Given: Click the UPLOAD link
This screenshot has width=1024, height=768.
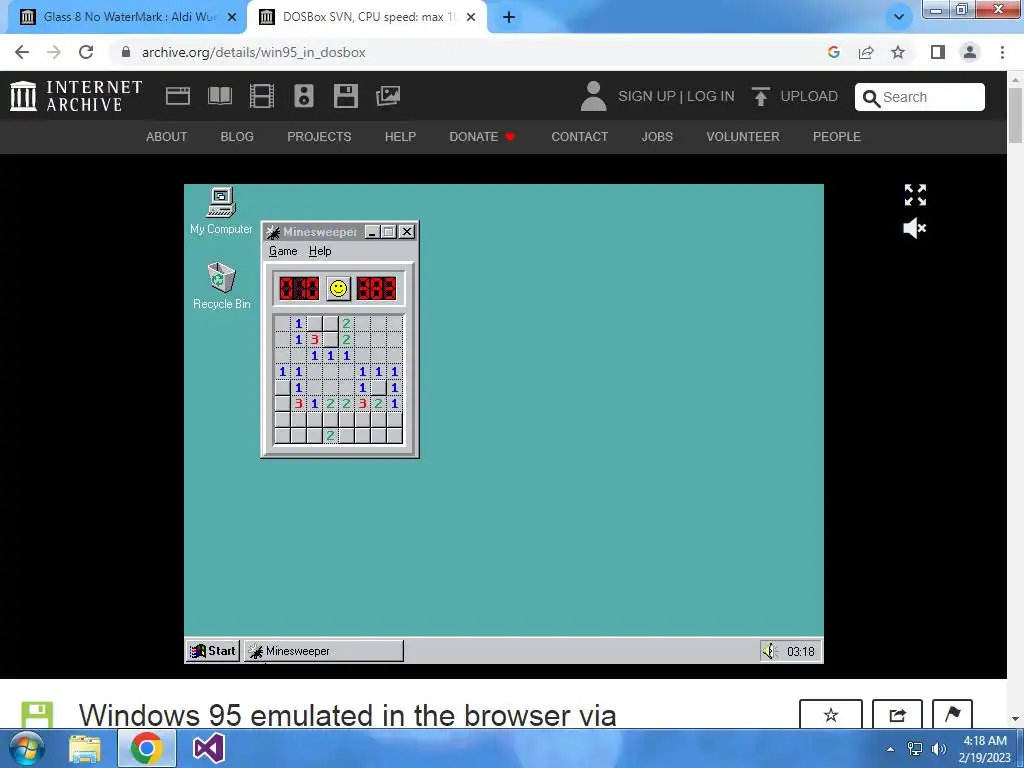Looking at the screenshot, I should tap(794, 96).
